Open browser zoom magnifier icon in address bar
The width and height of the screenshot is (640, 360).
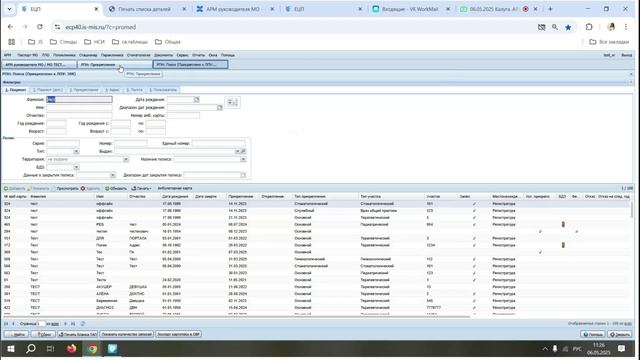[x=555, y=27]
